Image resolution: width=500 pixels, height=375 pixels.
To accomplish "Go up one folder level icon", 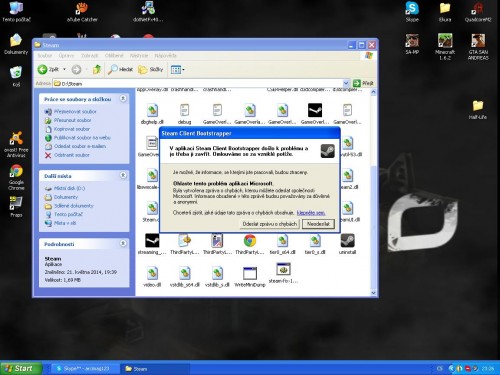I will [x=97, y=69].
